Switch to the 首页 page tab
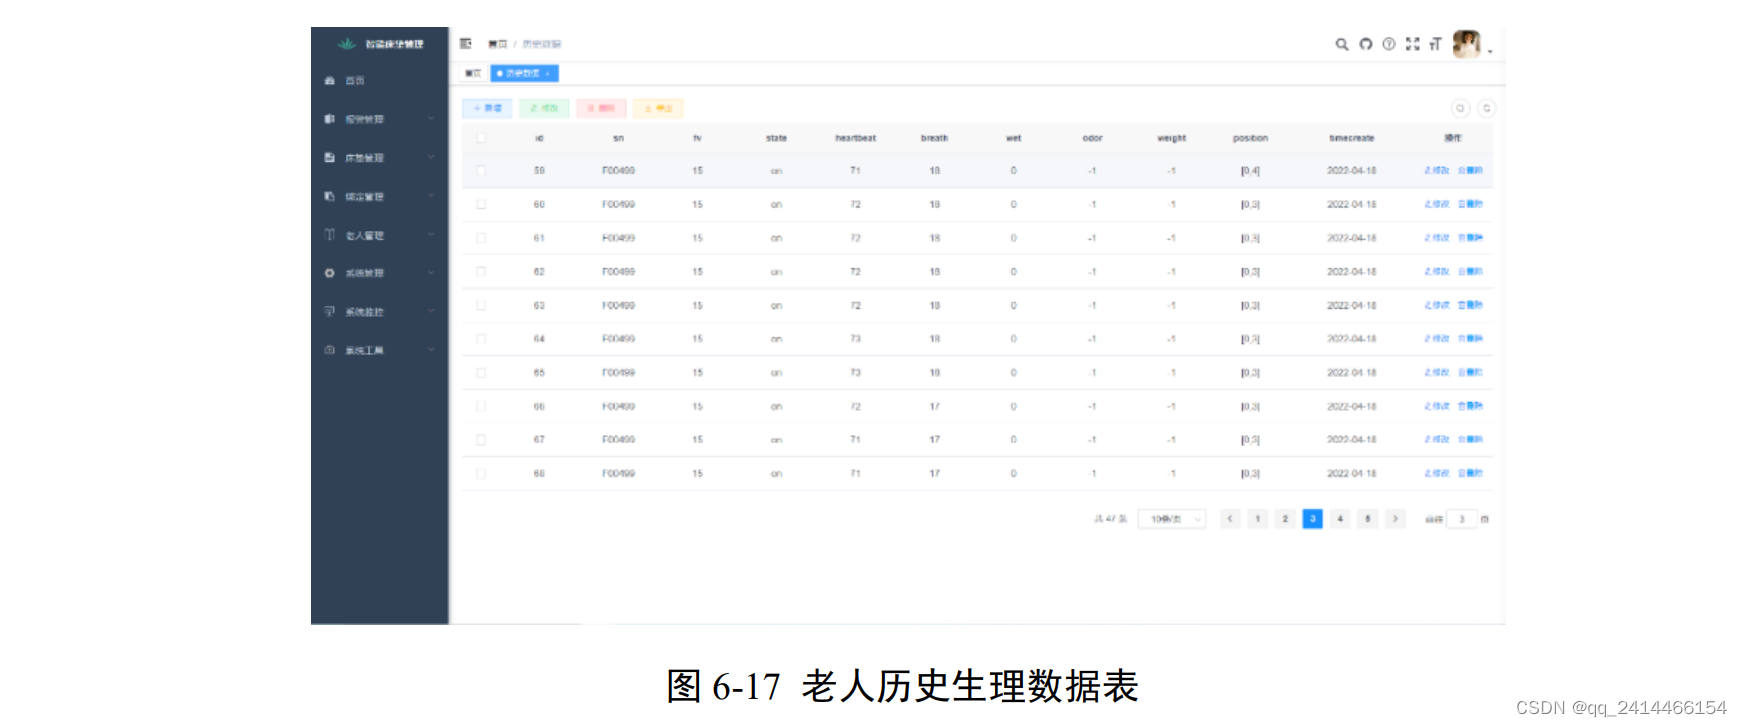1742x727 pixels. click(x=473, y=73)
